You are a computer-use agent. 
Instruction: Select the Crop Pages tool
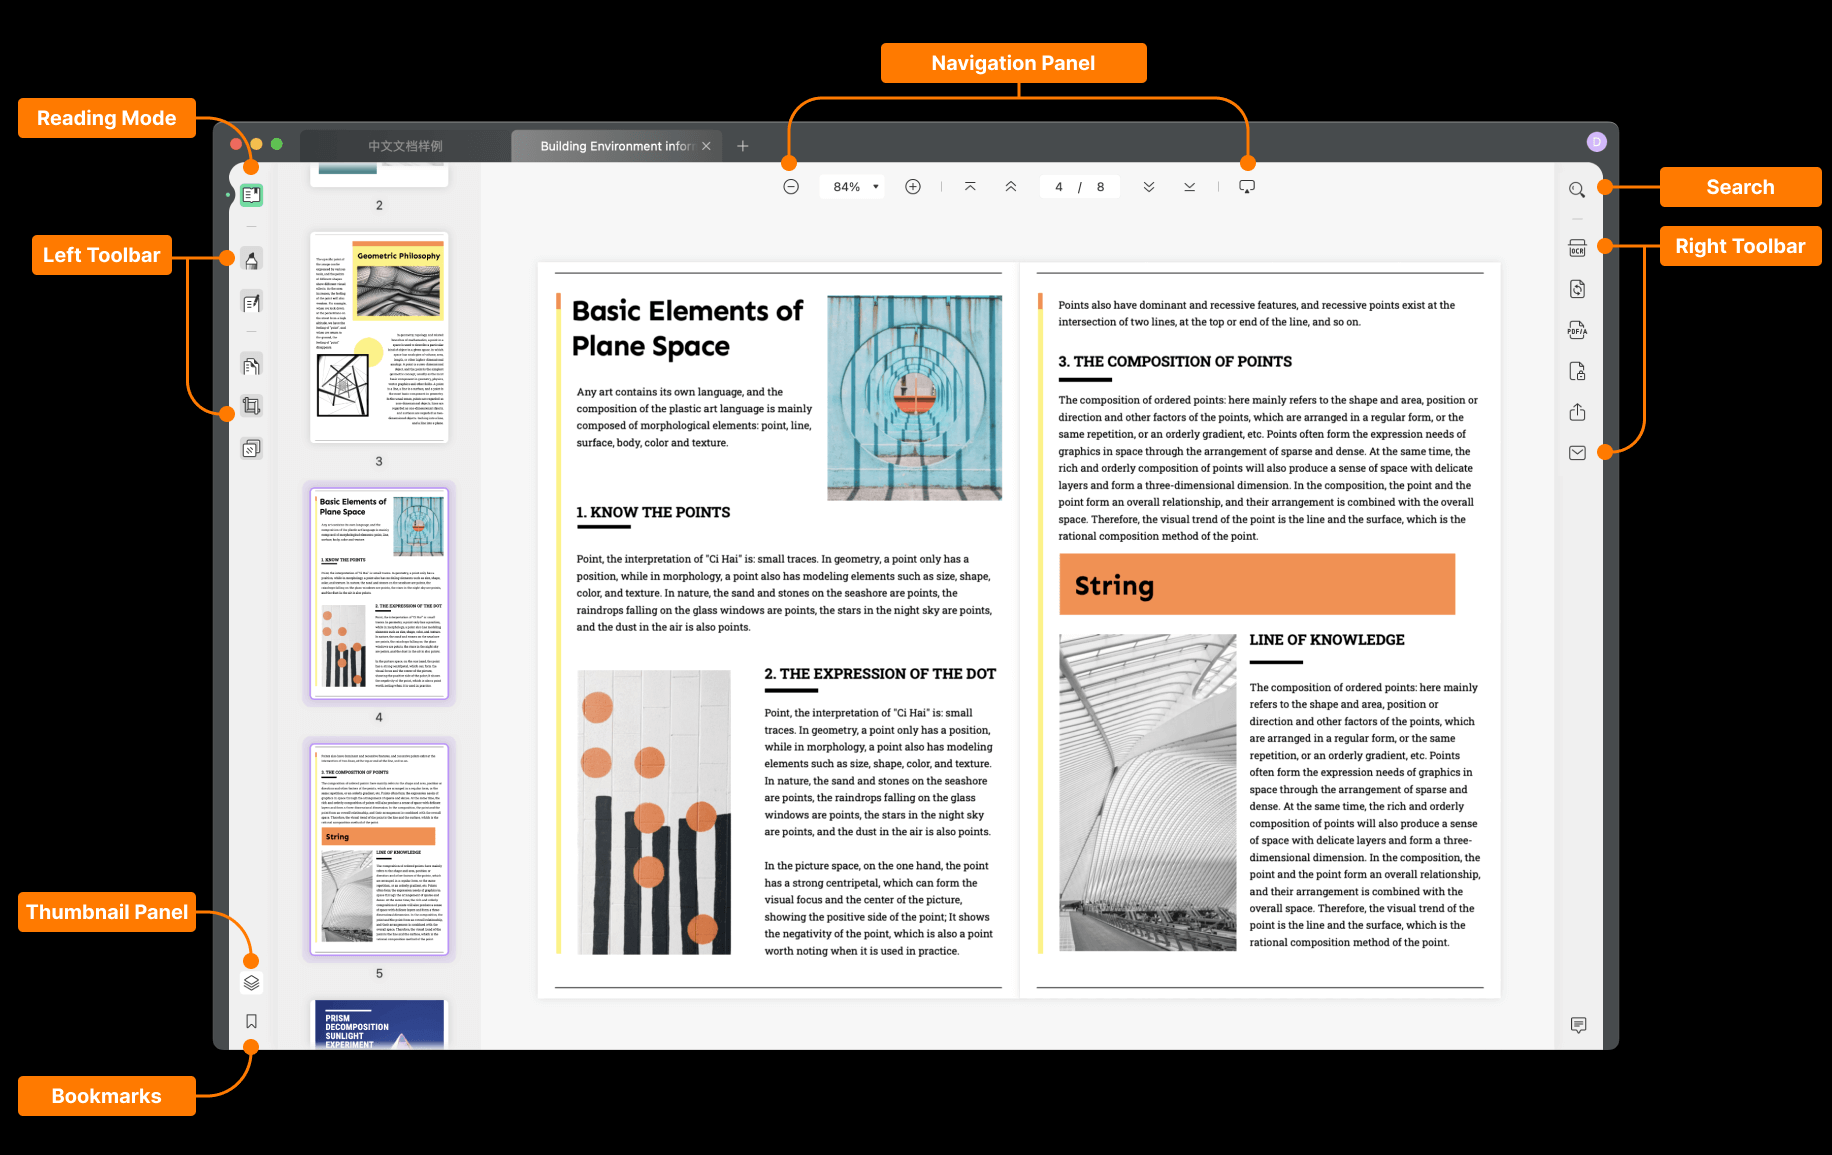coord(252,406)
